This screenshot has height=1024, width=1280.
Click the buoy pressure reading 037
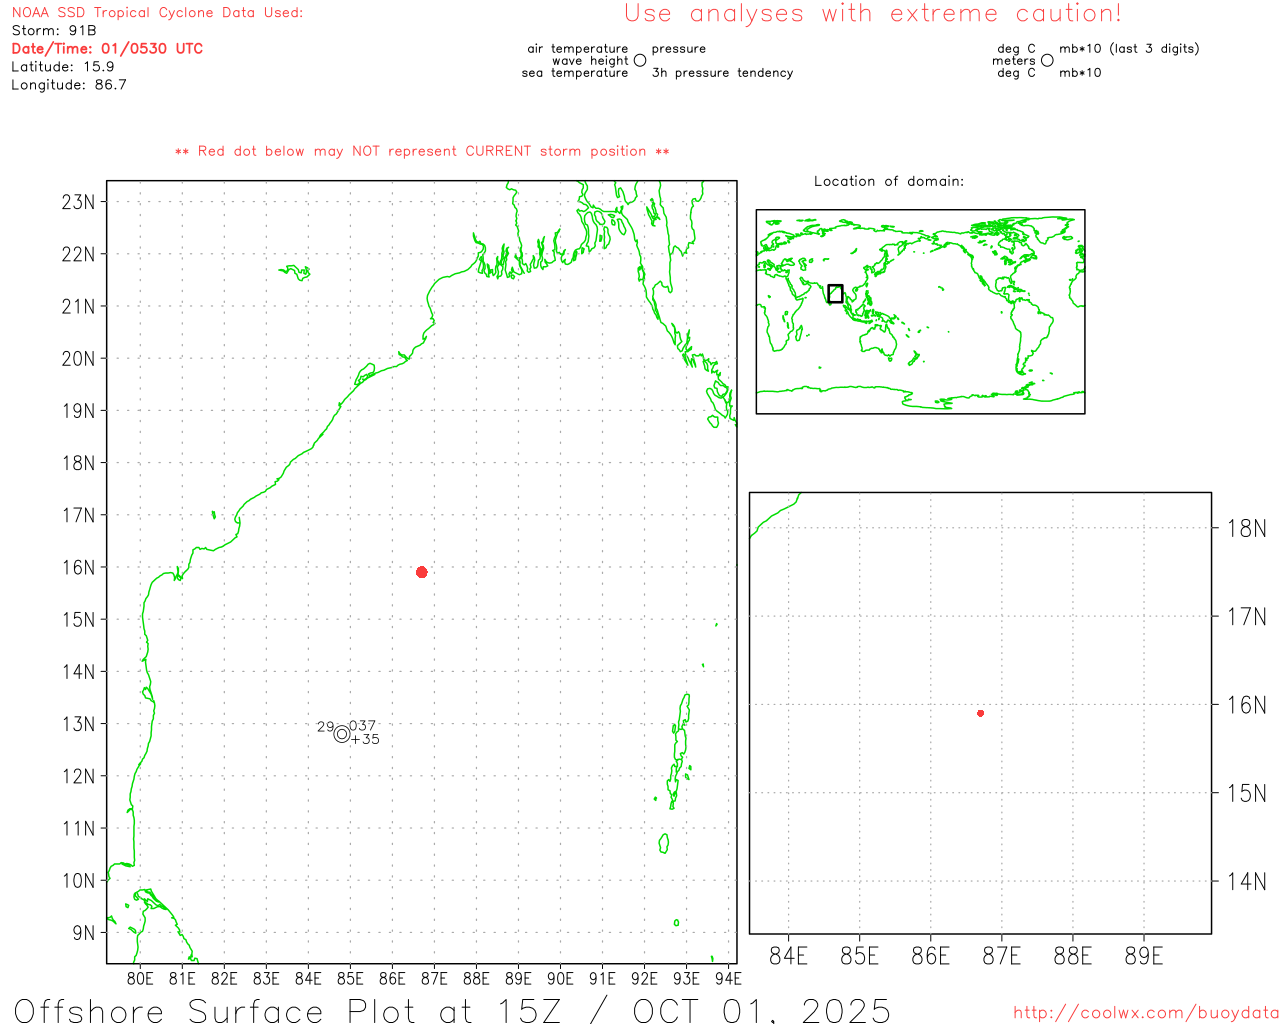pos(363,726)
